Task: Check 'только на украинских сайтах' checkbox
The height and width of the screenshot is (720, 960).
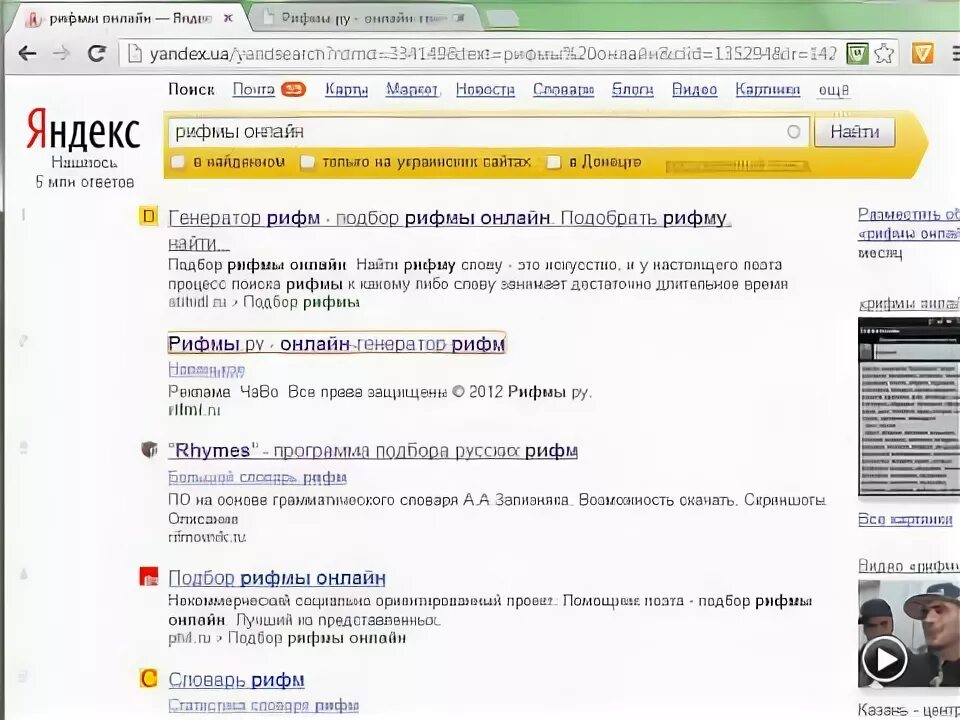Action: coord(307,162)
